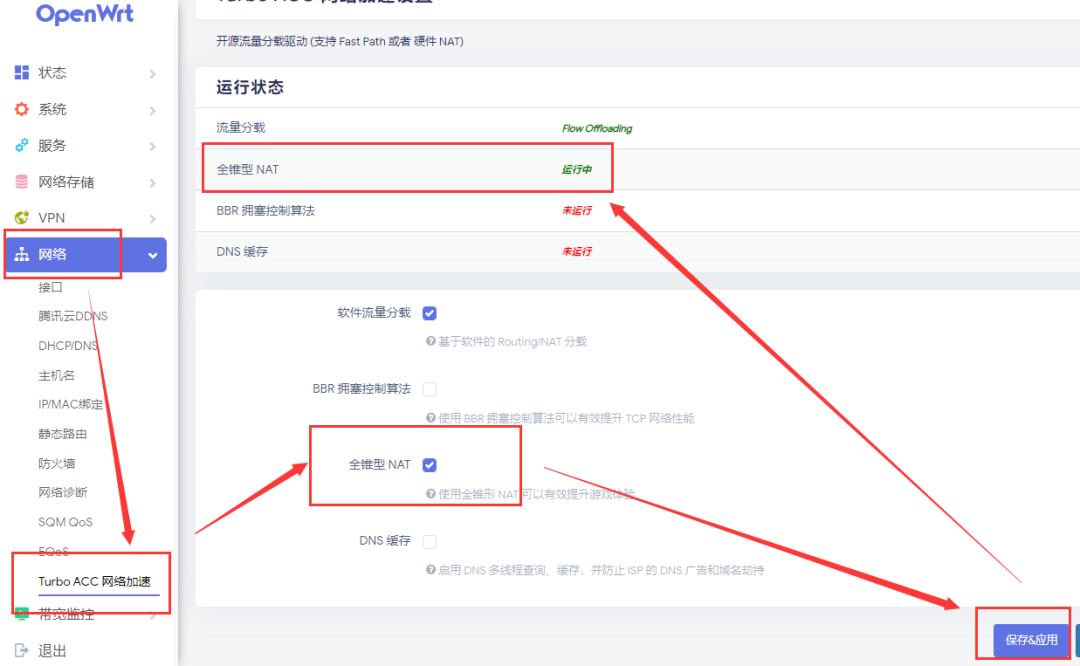This screenshot has height=666, width=1080.
Task: Click the Network topology icon
Action: point(22,254)
